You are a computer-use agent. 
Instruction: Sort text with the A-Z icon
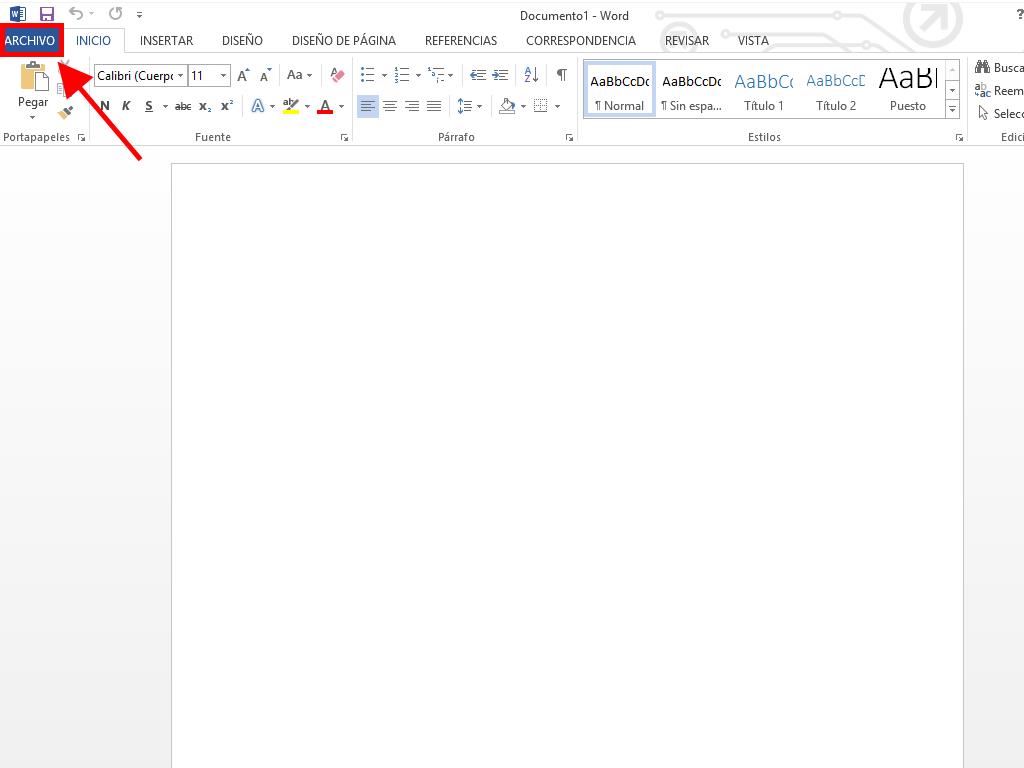[531, 75]
